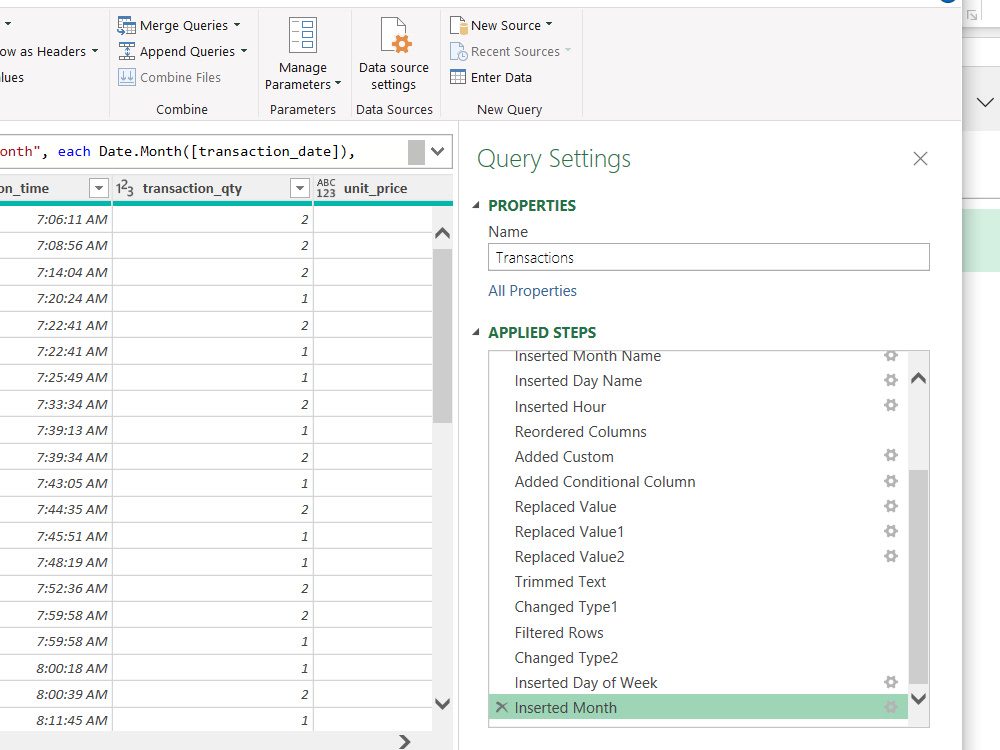1000x750 pixels.
Task: Open settings gear for Inserted Hour
Action: (891, 405)
